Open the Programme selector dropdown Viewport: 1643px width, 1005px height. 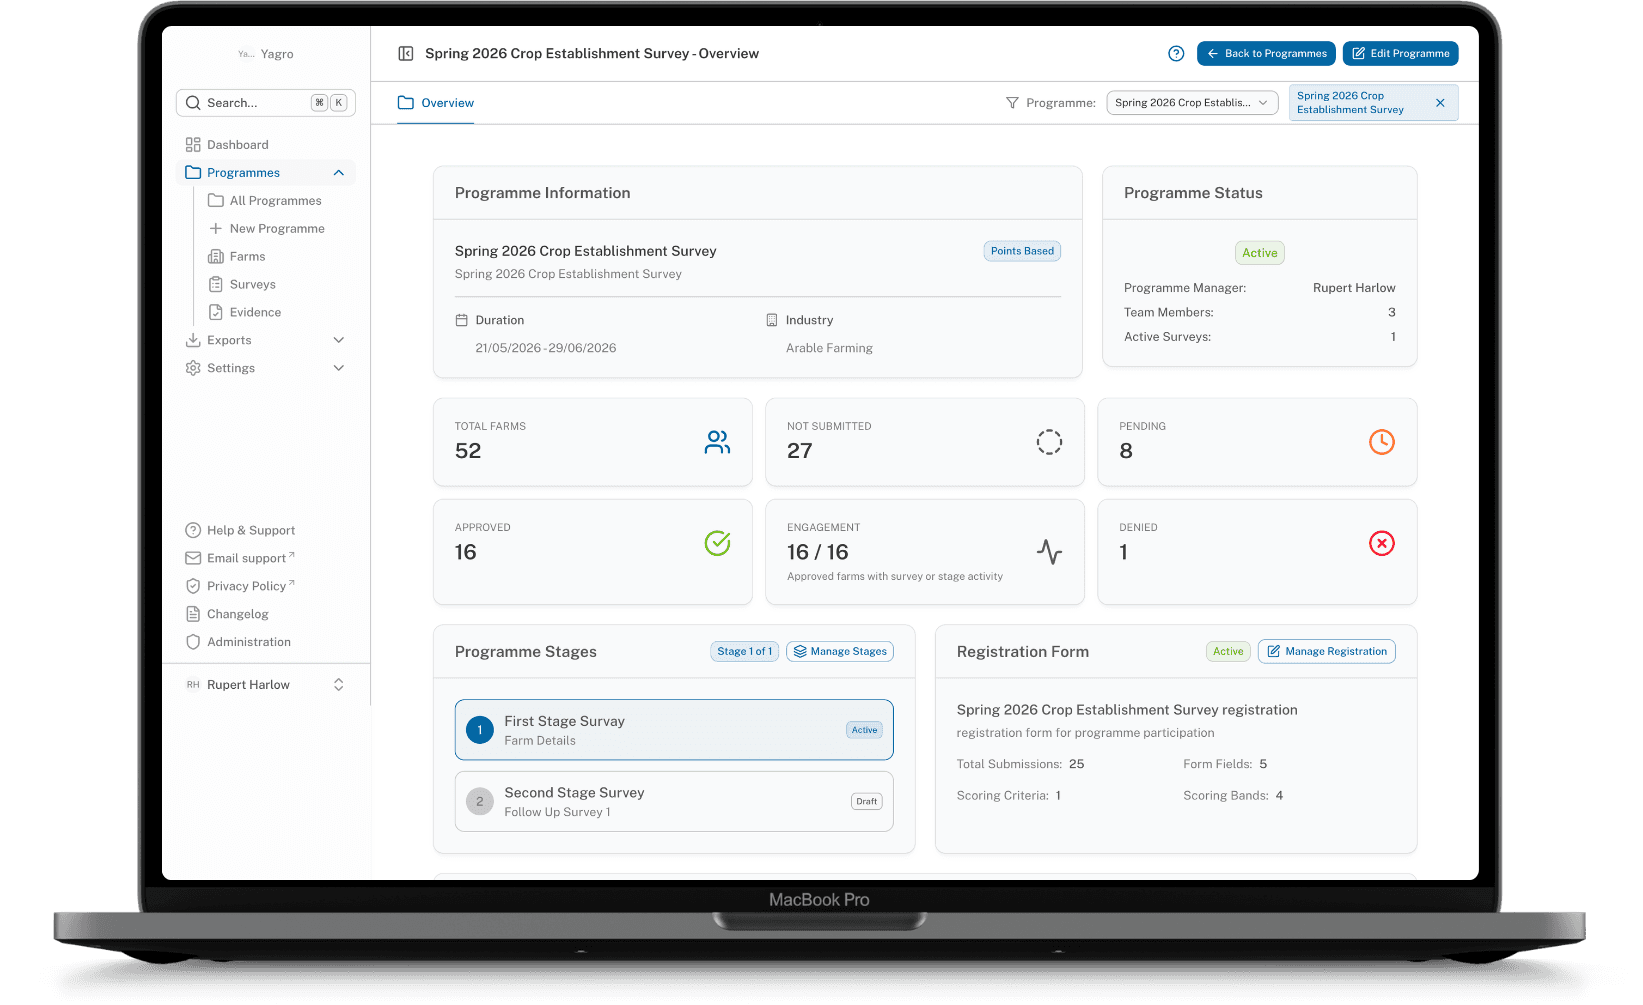(x=1192, y=103)
